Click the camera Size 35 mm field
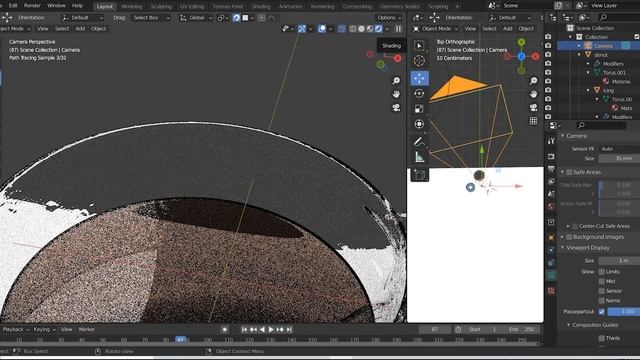This screenshot has width=640, height=360. (x=619, y=158)
